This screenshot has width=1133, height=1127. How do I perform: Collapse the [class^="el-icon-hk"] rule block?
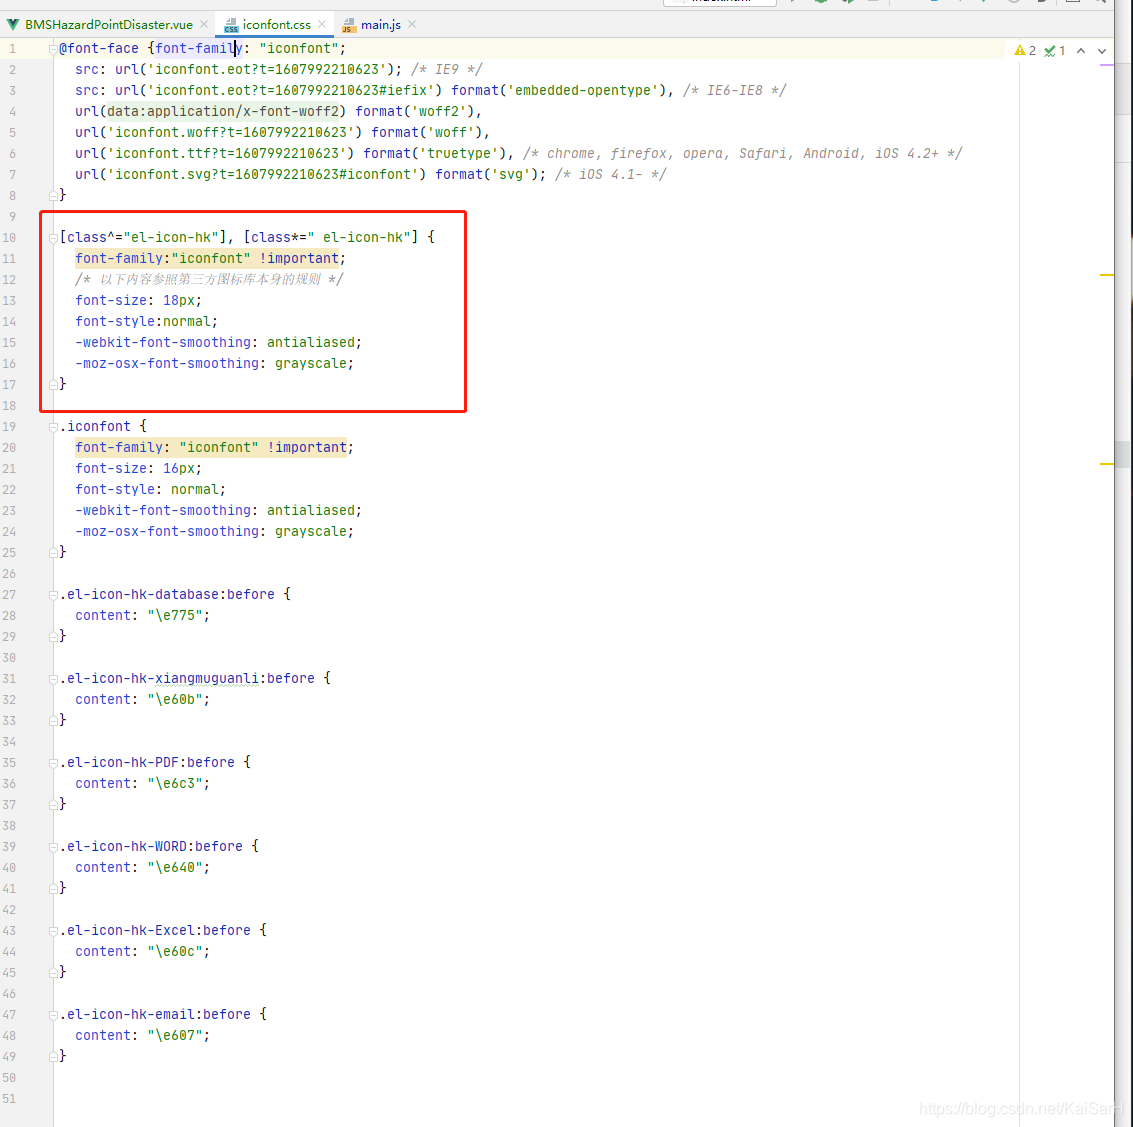[x=53, y=238]
